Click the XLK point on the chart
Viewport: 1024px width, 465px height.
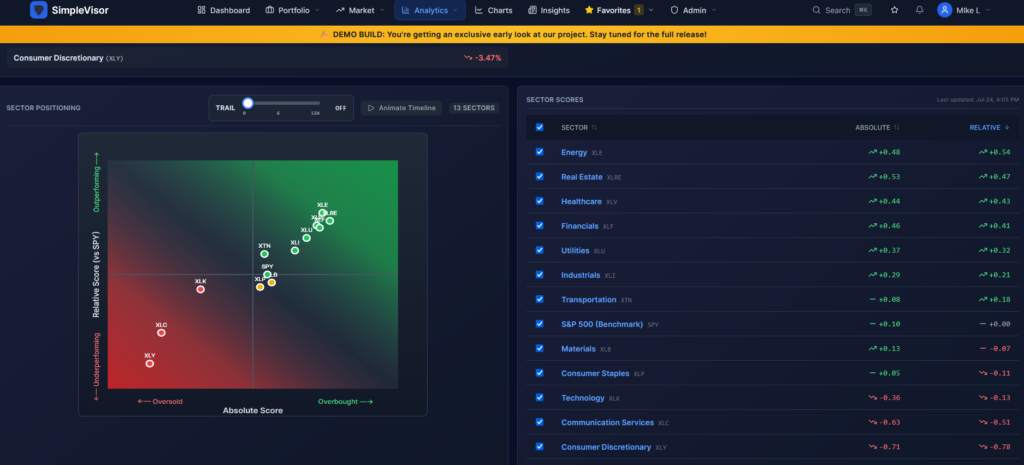tap(200, 289)
